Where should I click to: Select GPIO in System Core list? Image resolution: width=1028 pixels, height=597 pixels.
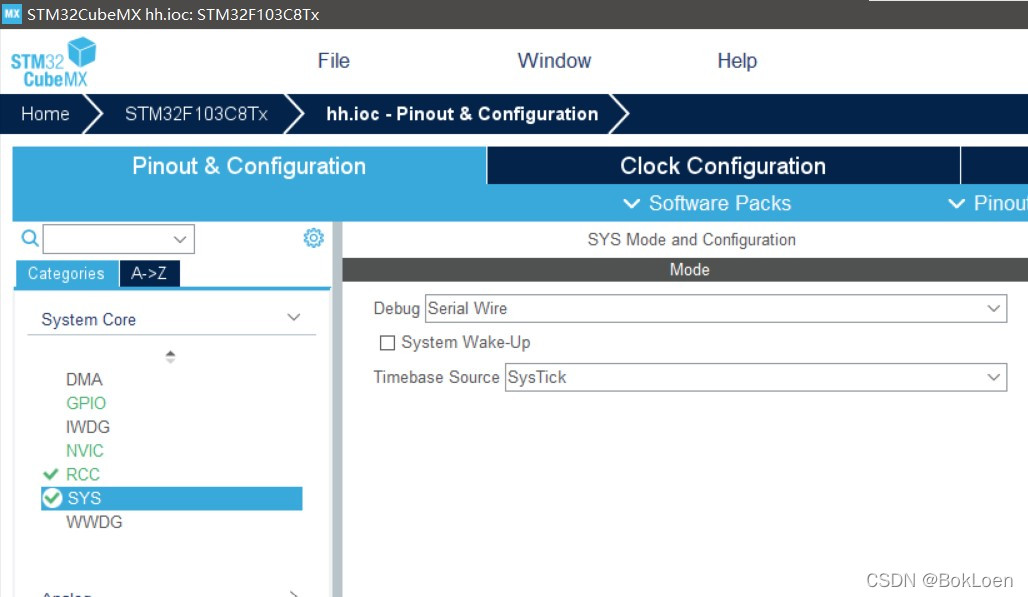click(x=86, y=403)
